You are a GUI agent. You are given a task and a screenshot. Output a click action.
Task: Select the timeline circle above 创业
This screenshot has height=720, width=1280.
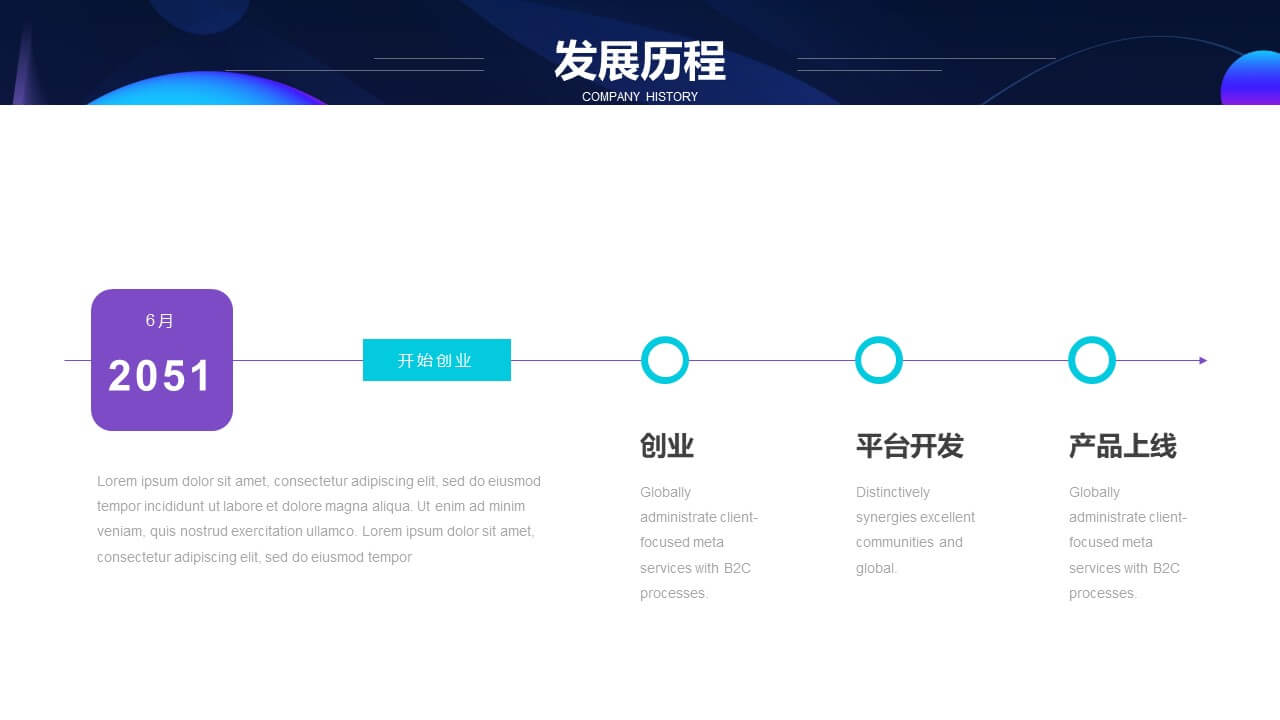(x=665, y=360)
